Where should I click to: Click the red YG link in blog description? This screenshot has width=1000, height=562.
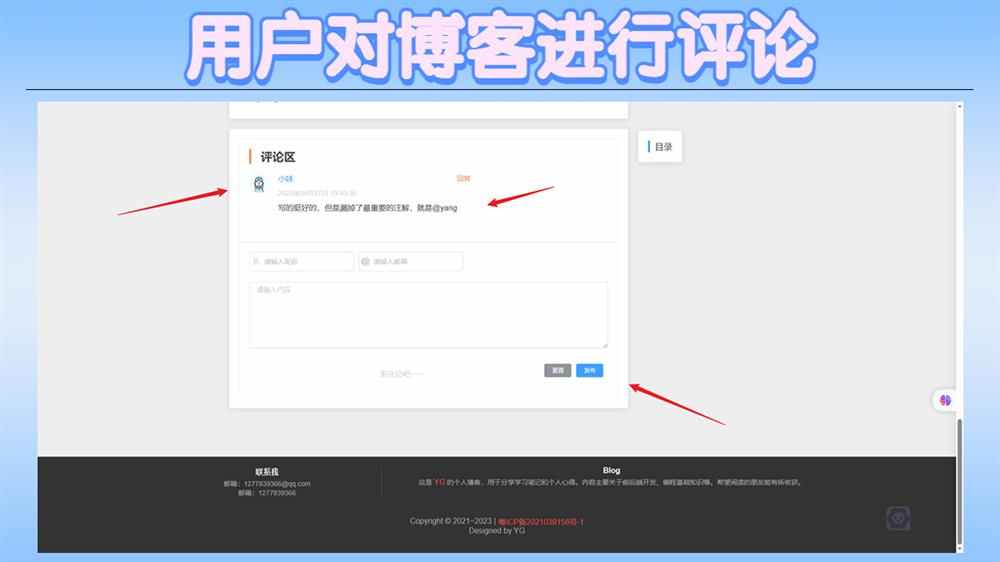point(439,482)
